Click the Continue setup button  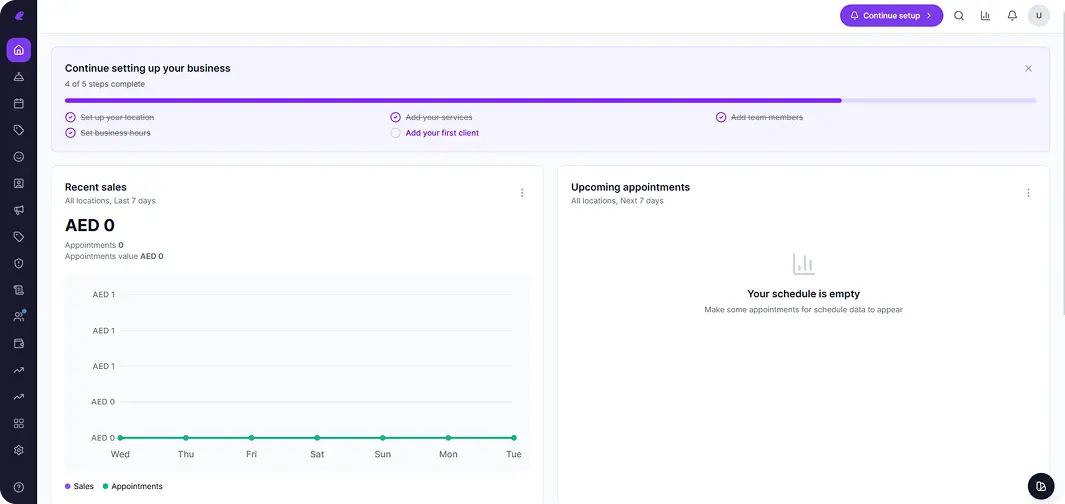click(x=891, y=16)
